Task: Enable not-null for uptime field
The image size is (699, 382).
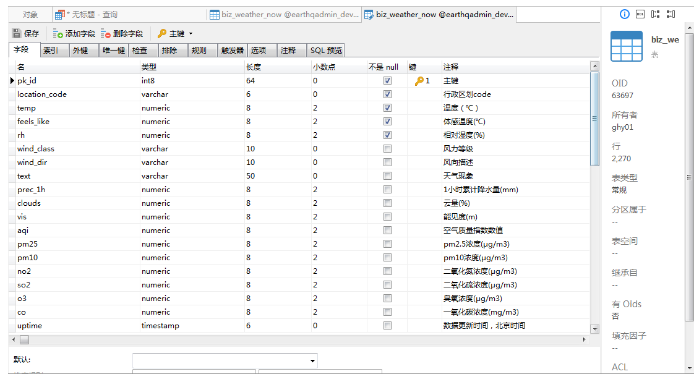Action: pyautogui.click(x=387, y=325)
